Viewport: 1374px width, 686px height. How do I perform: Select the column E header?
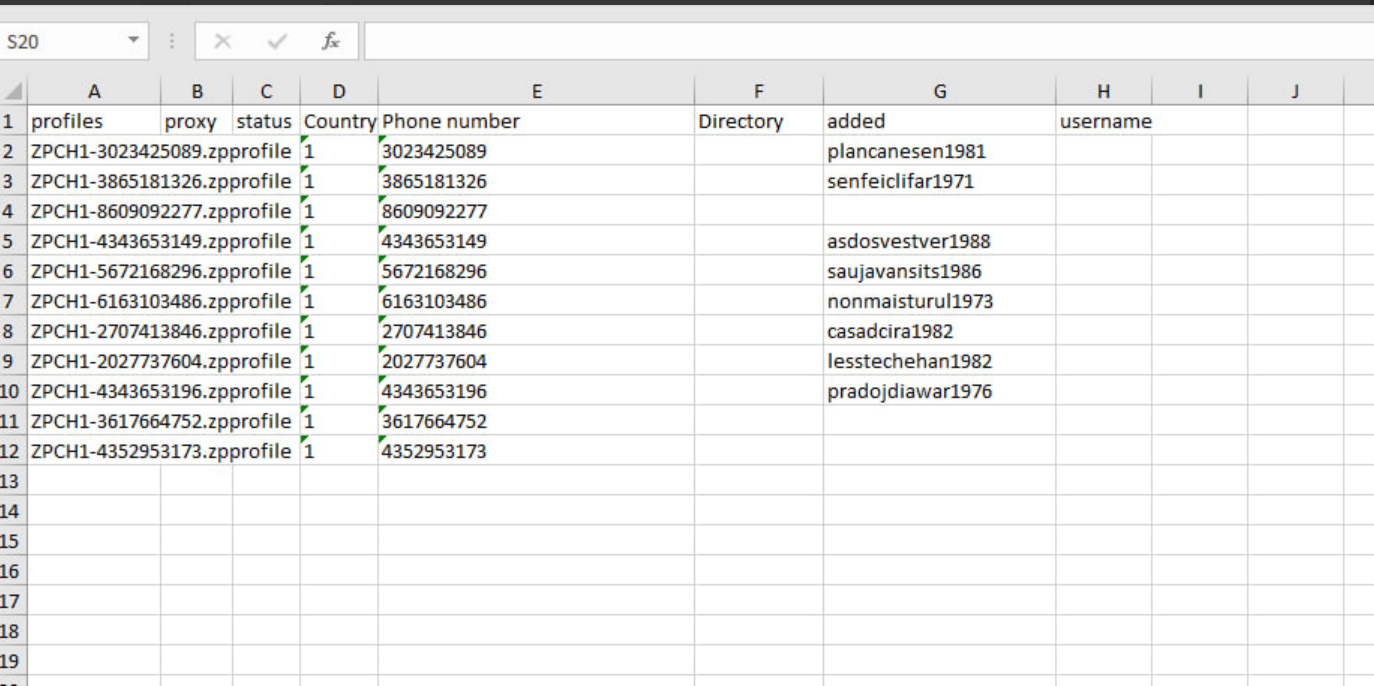click(536, 92)
